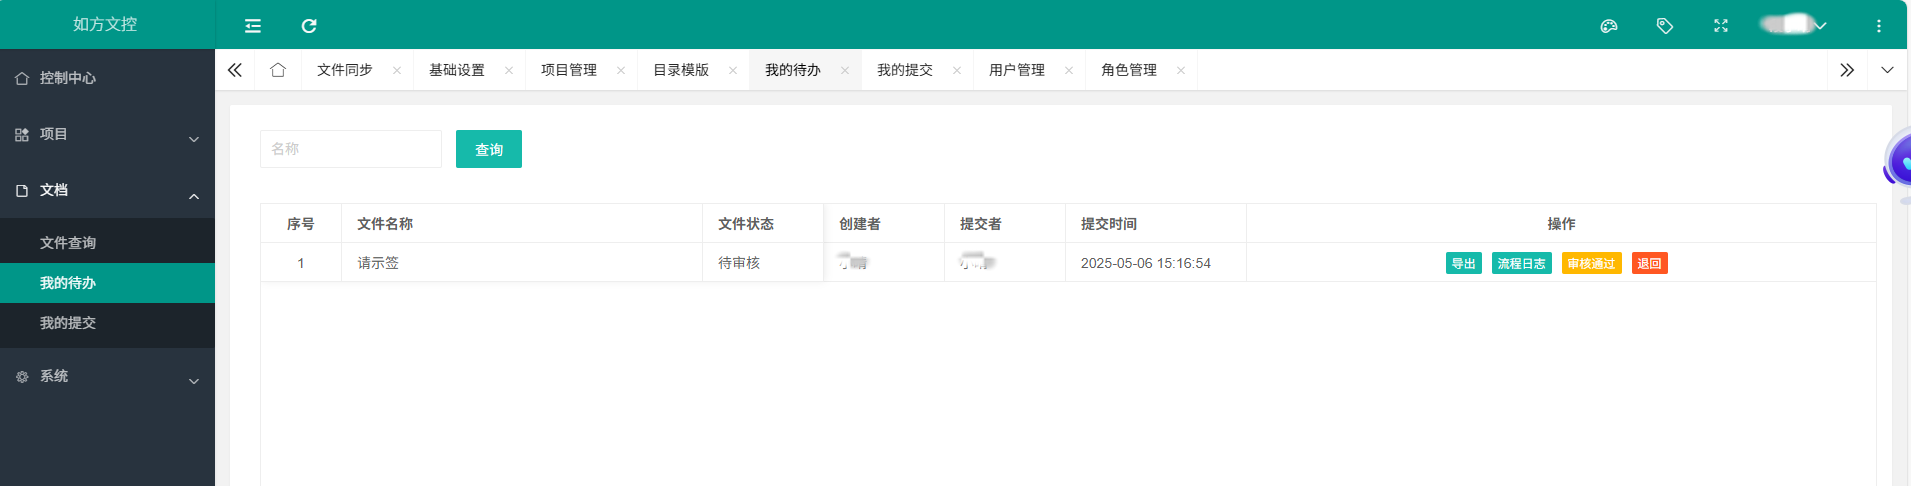Collapse the sidebar with the menu toggle icon
The width and height of the screenshot is (1911, 486).
pyautogui.click(x=253, y=26)
